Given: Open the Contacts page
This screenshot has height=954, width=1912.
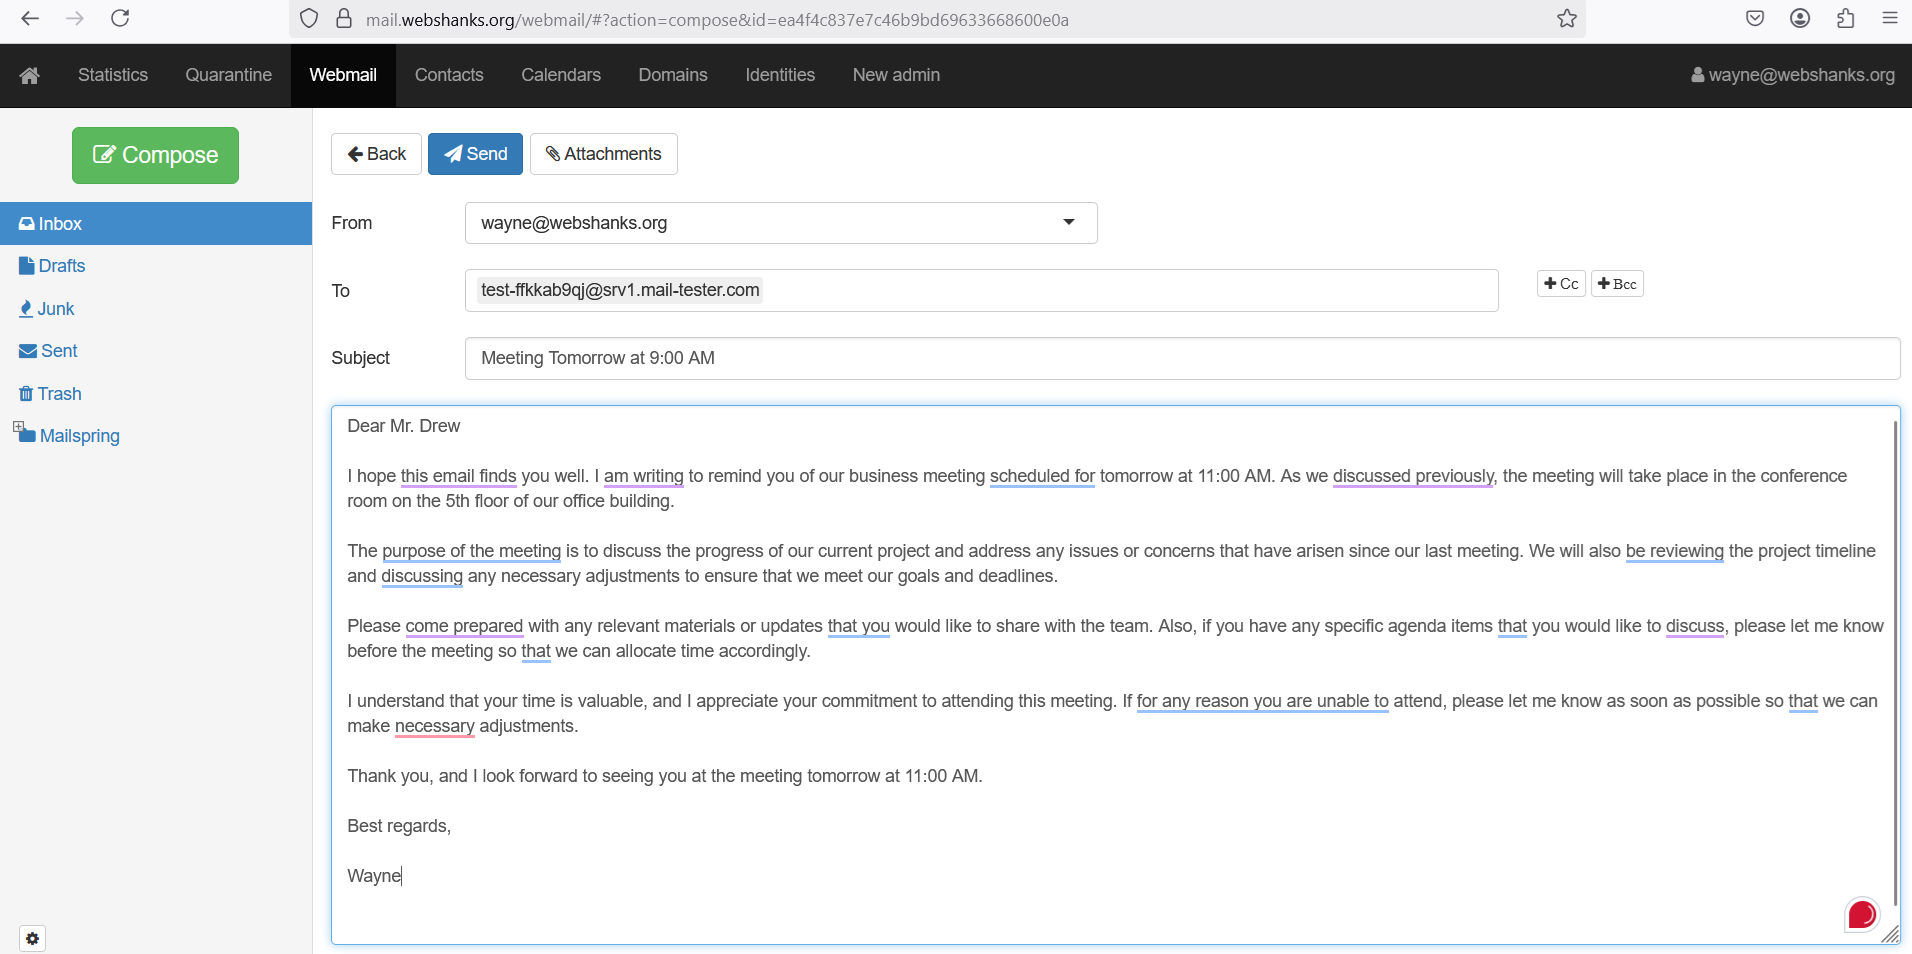Looking at the screenshot, I should click(x=449, y=75).
